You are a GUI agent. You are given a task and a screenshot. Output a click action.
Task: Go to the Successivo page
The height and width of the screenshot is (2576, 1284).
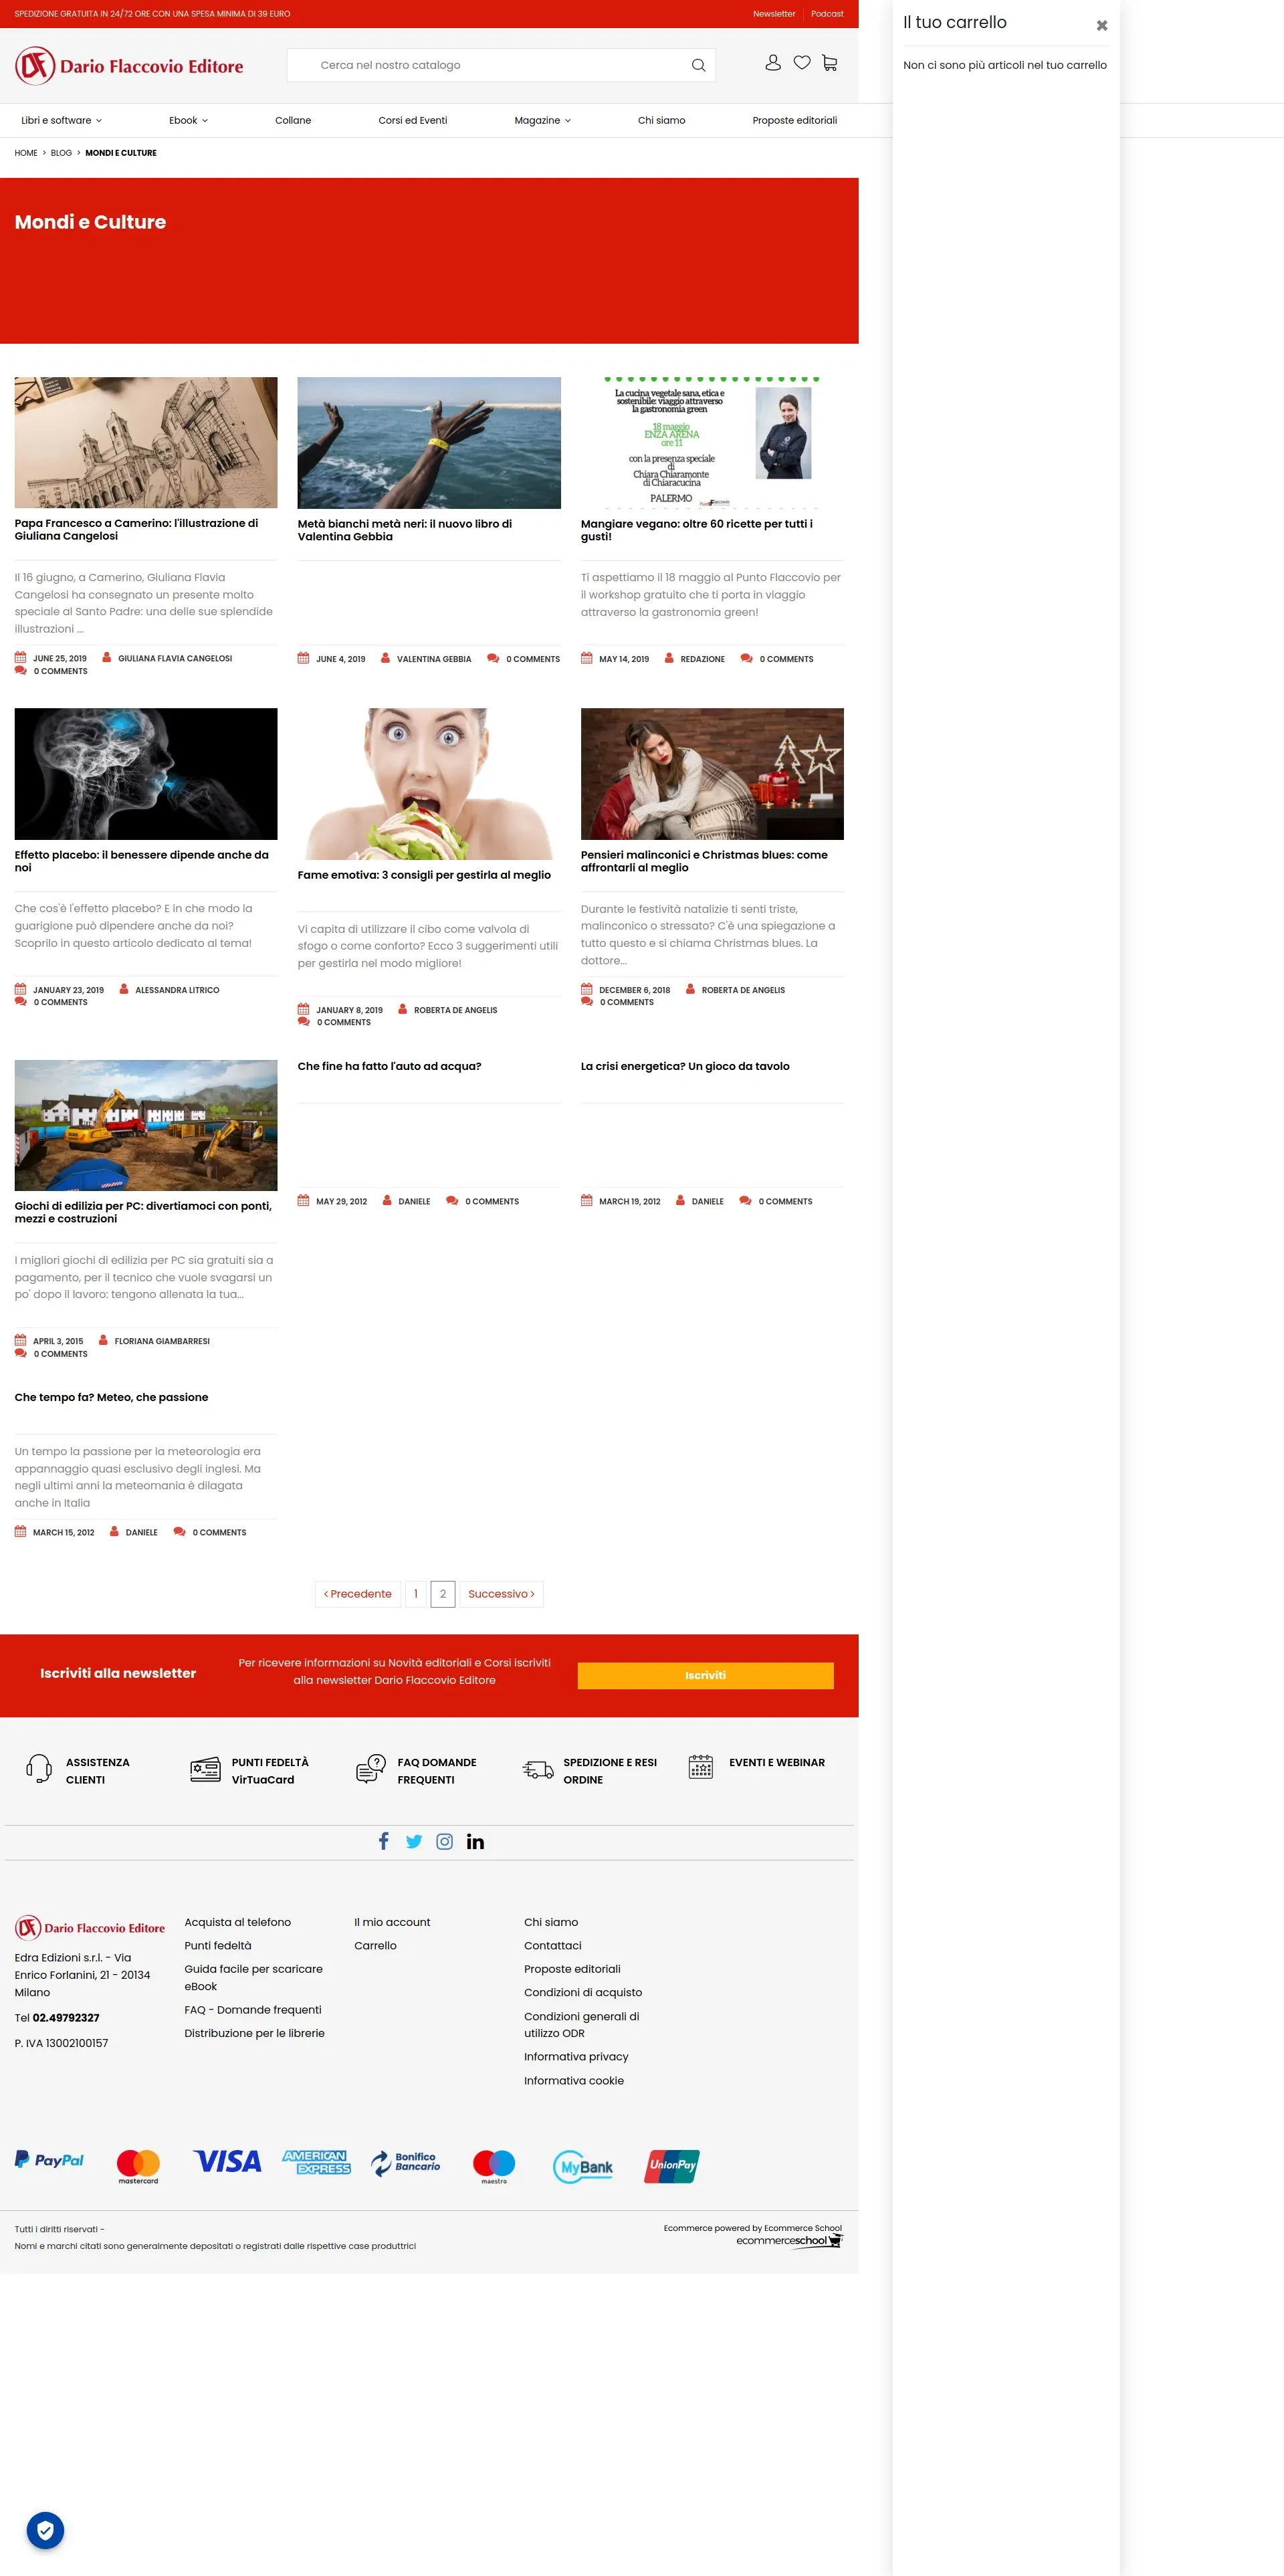coord(501,1594)
